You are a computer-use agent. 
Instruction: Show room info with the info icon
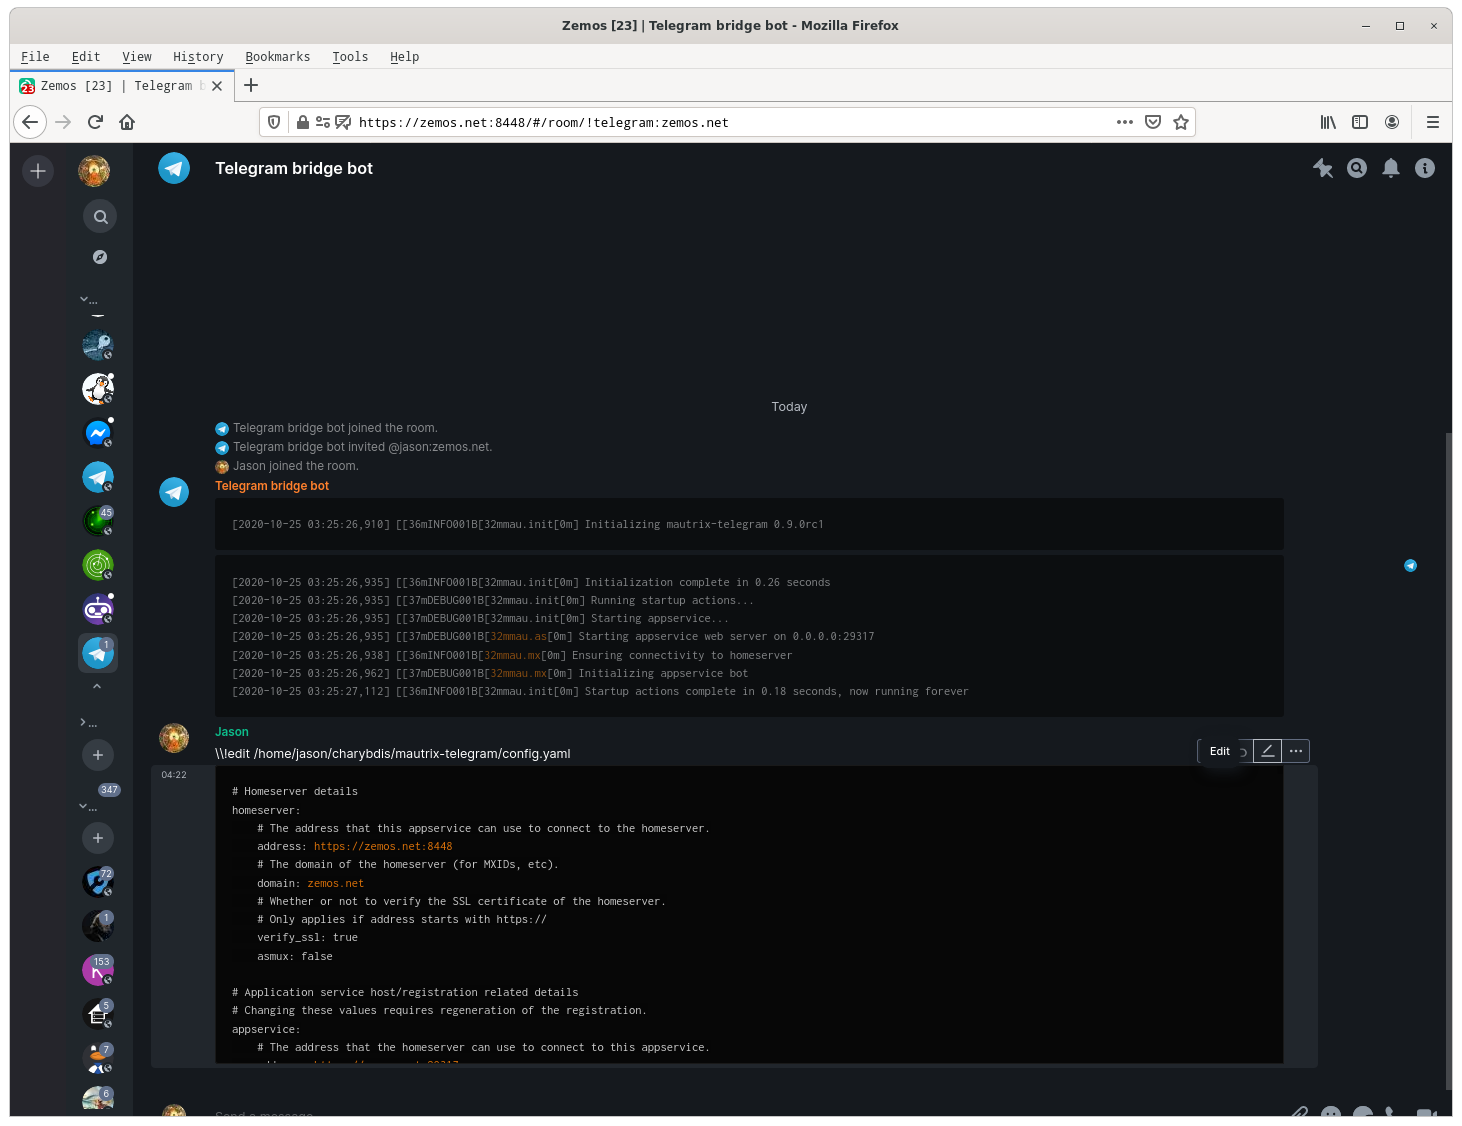point(1425,168)
